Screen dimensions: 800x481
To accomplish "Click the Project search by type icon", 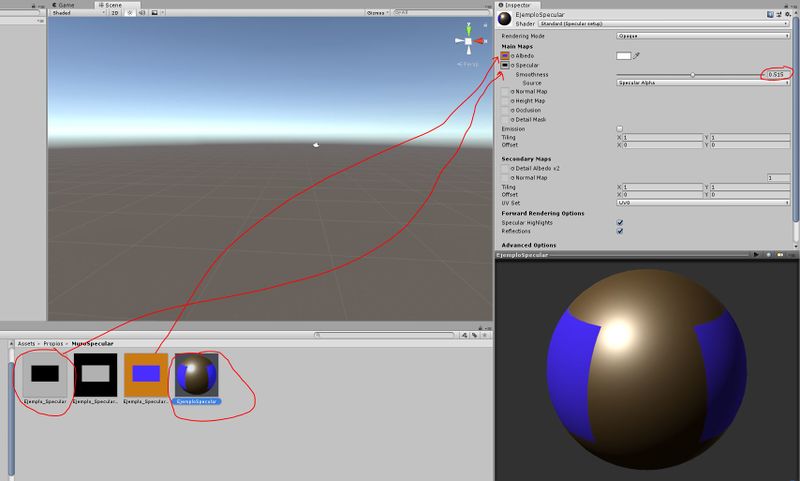I will (464, 335).
